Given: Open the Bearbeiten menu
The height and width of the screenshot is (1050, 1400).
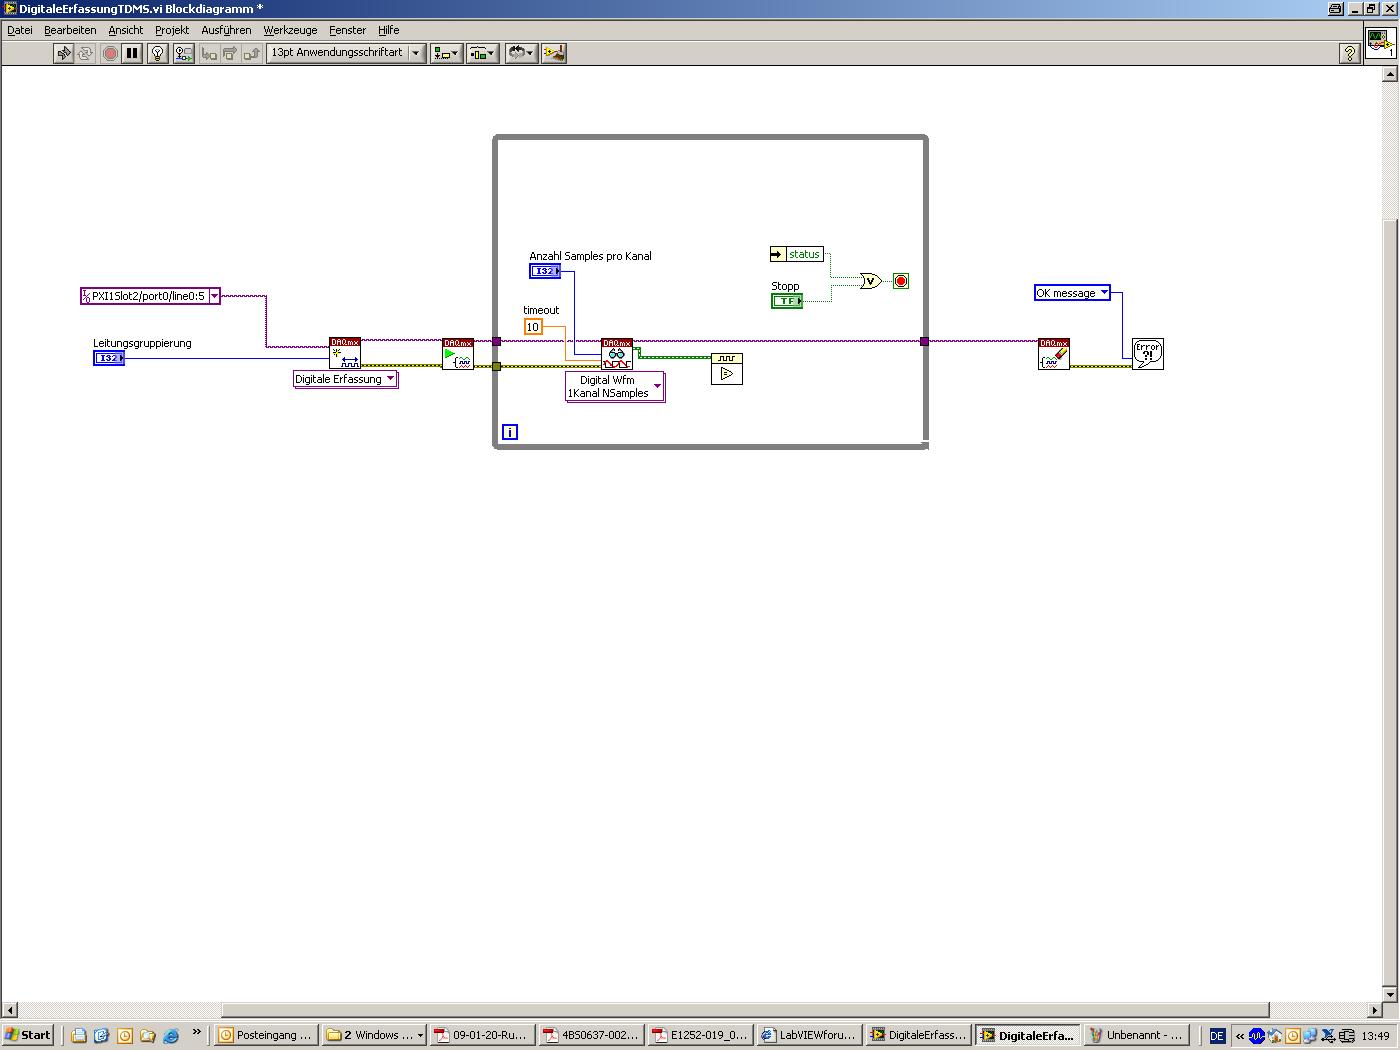Looking at the screenshot, I should pos(70,30).
